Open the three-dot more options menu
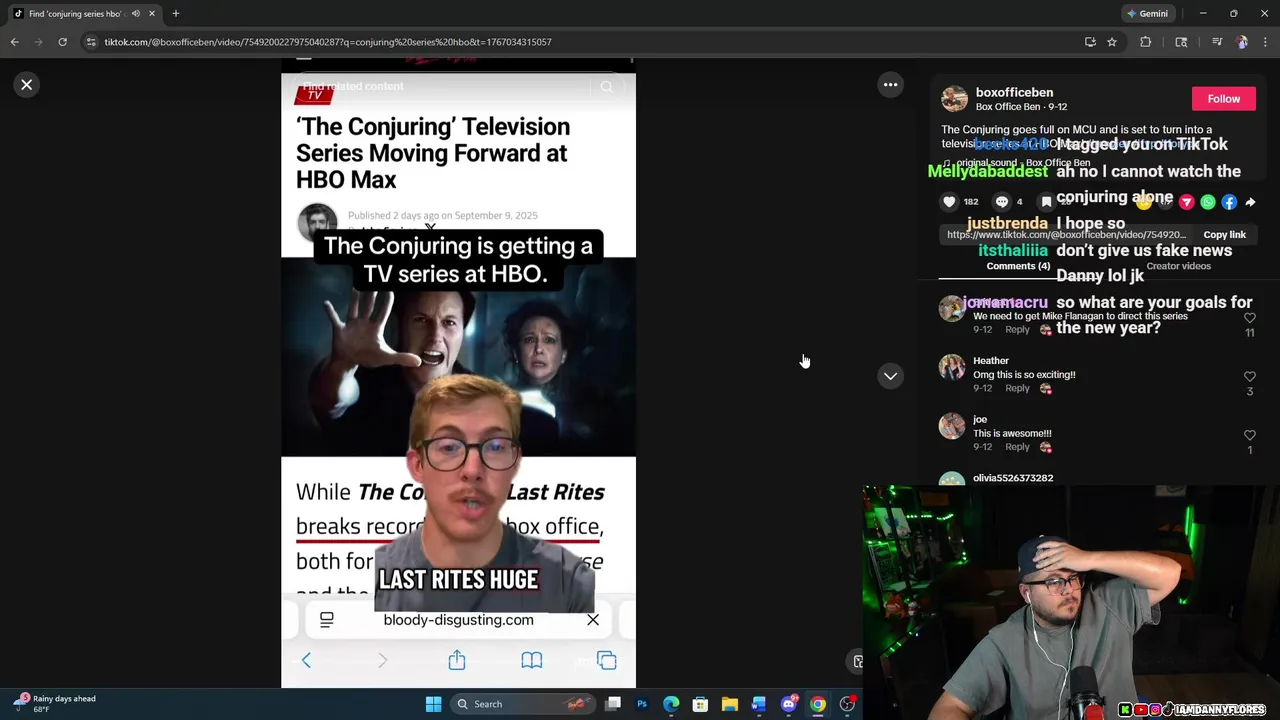Viewport: 1280px width, 720px height. click(x=890, y=85)
